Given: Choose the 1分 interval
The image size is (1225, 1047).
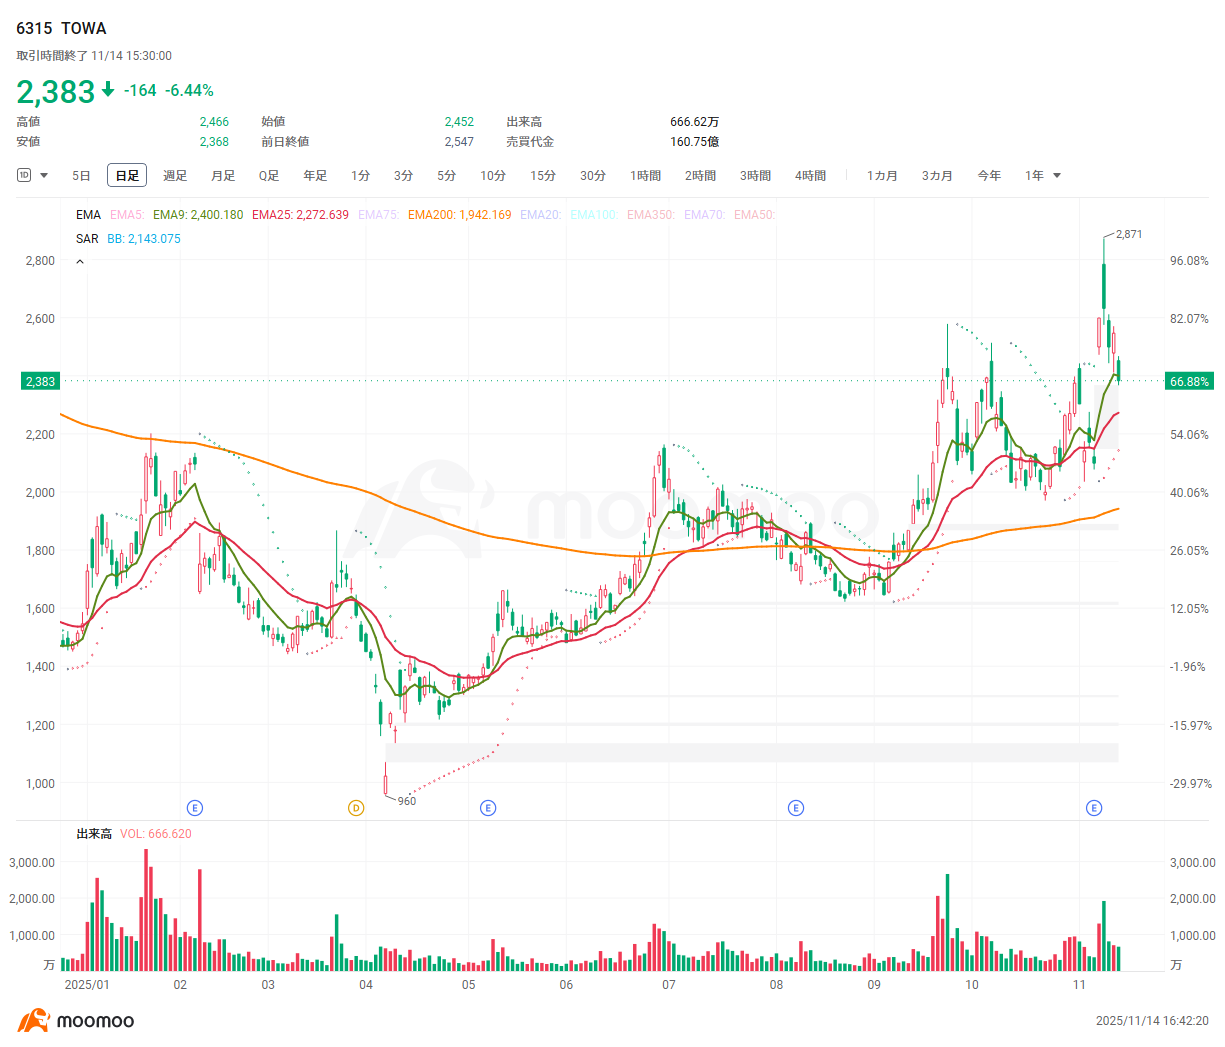Looking at the screenshot, I should 361,176.
